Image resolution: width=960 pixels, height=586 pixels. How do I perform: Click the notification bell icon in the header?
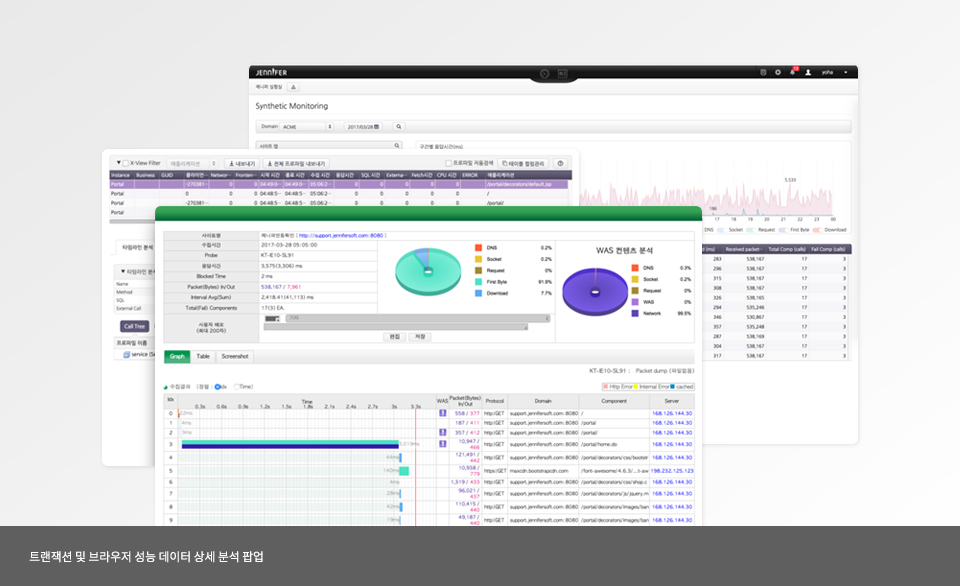coord(793,72)
